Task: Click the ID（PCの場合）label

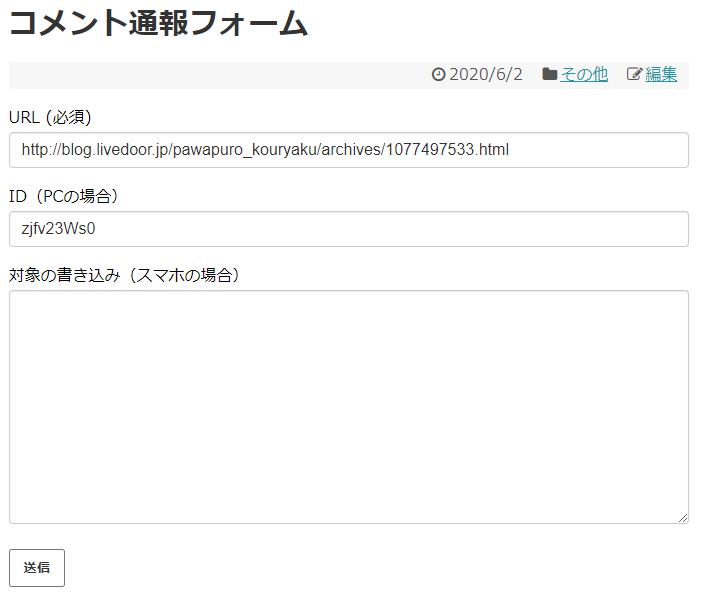Action: (x=63, y=196)
